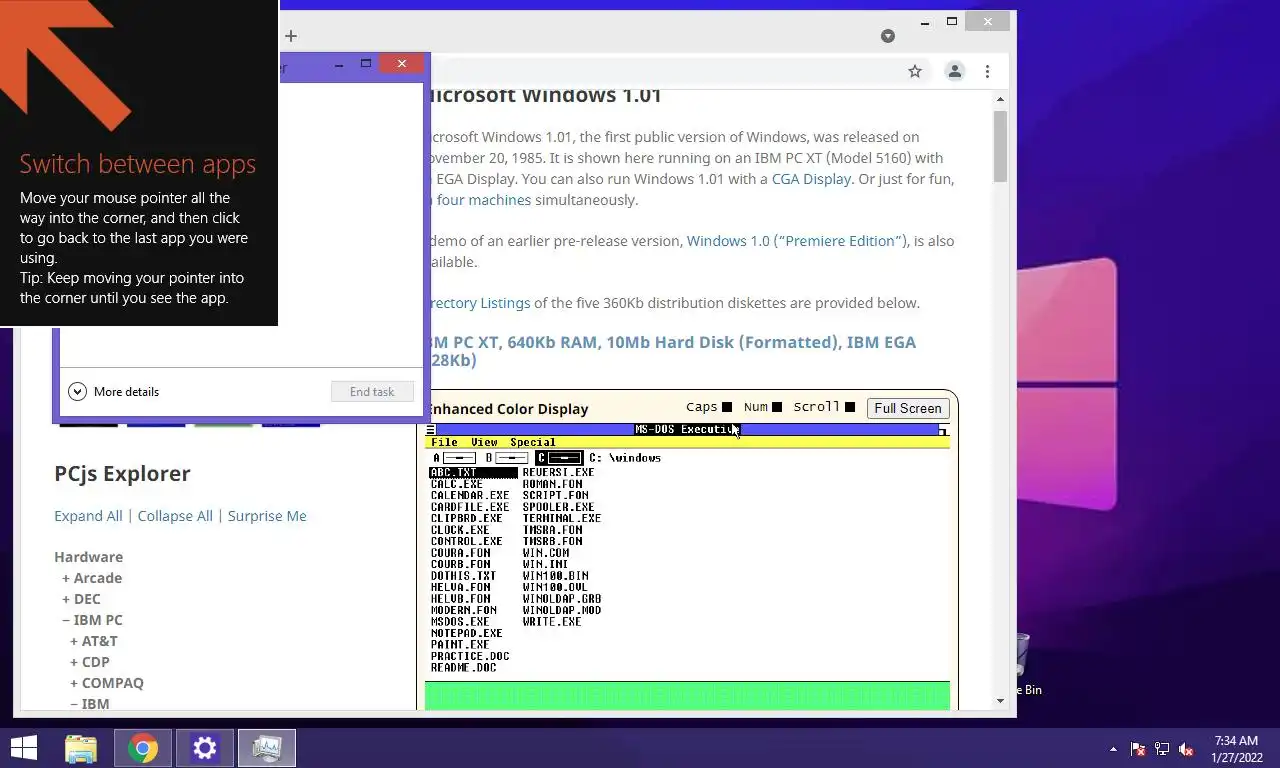Select TERMINAL.EXE in the file list
This screenshot has width=1280, height=768.
[561, 519]
